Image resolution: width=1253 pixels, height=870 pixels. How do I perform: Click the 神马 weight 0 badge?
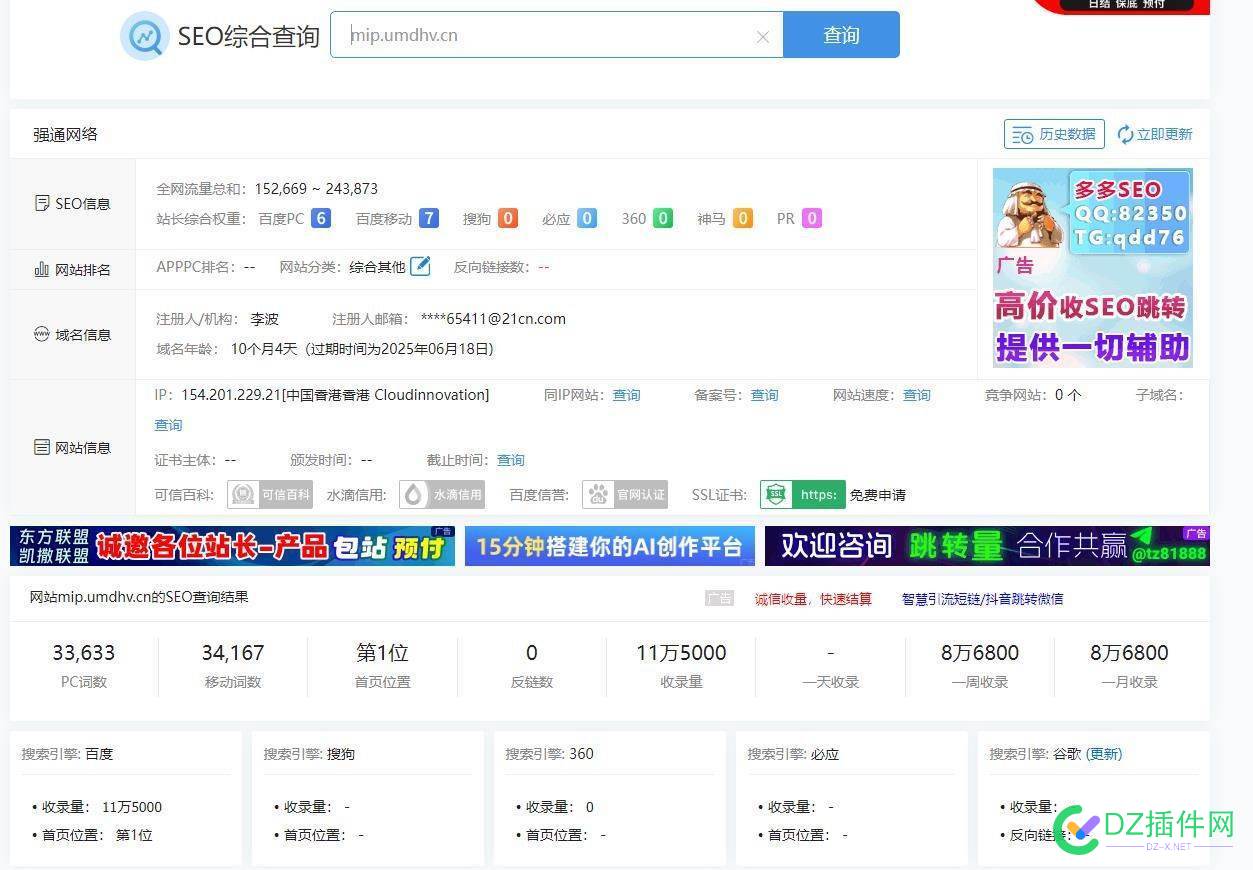742,218
